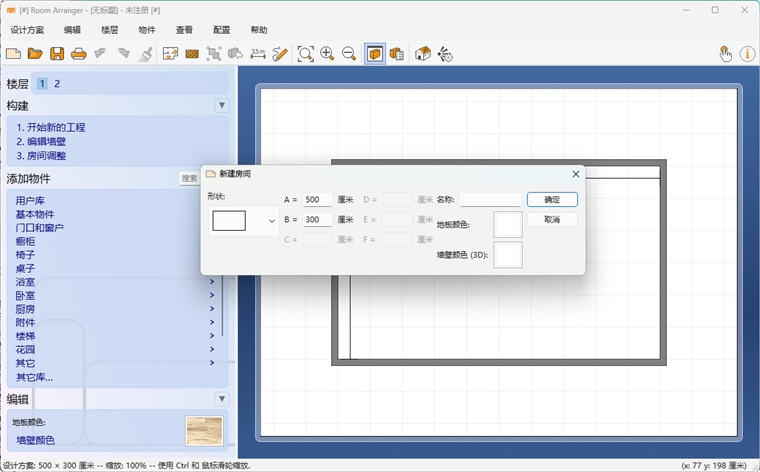
Task: Open the 设计方案 menu
Action: [x=27, y=30]
